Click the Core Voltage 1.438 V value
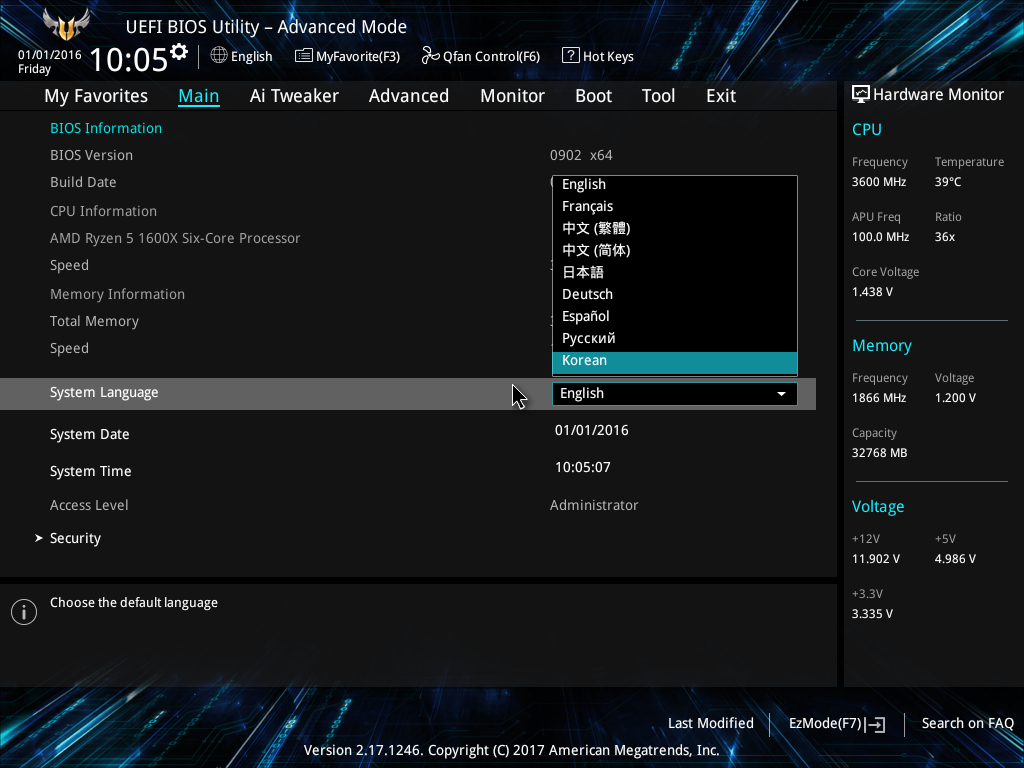The width and height of the screenshot is (1024, 768). (x=872, y=292)
